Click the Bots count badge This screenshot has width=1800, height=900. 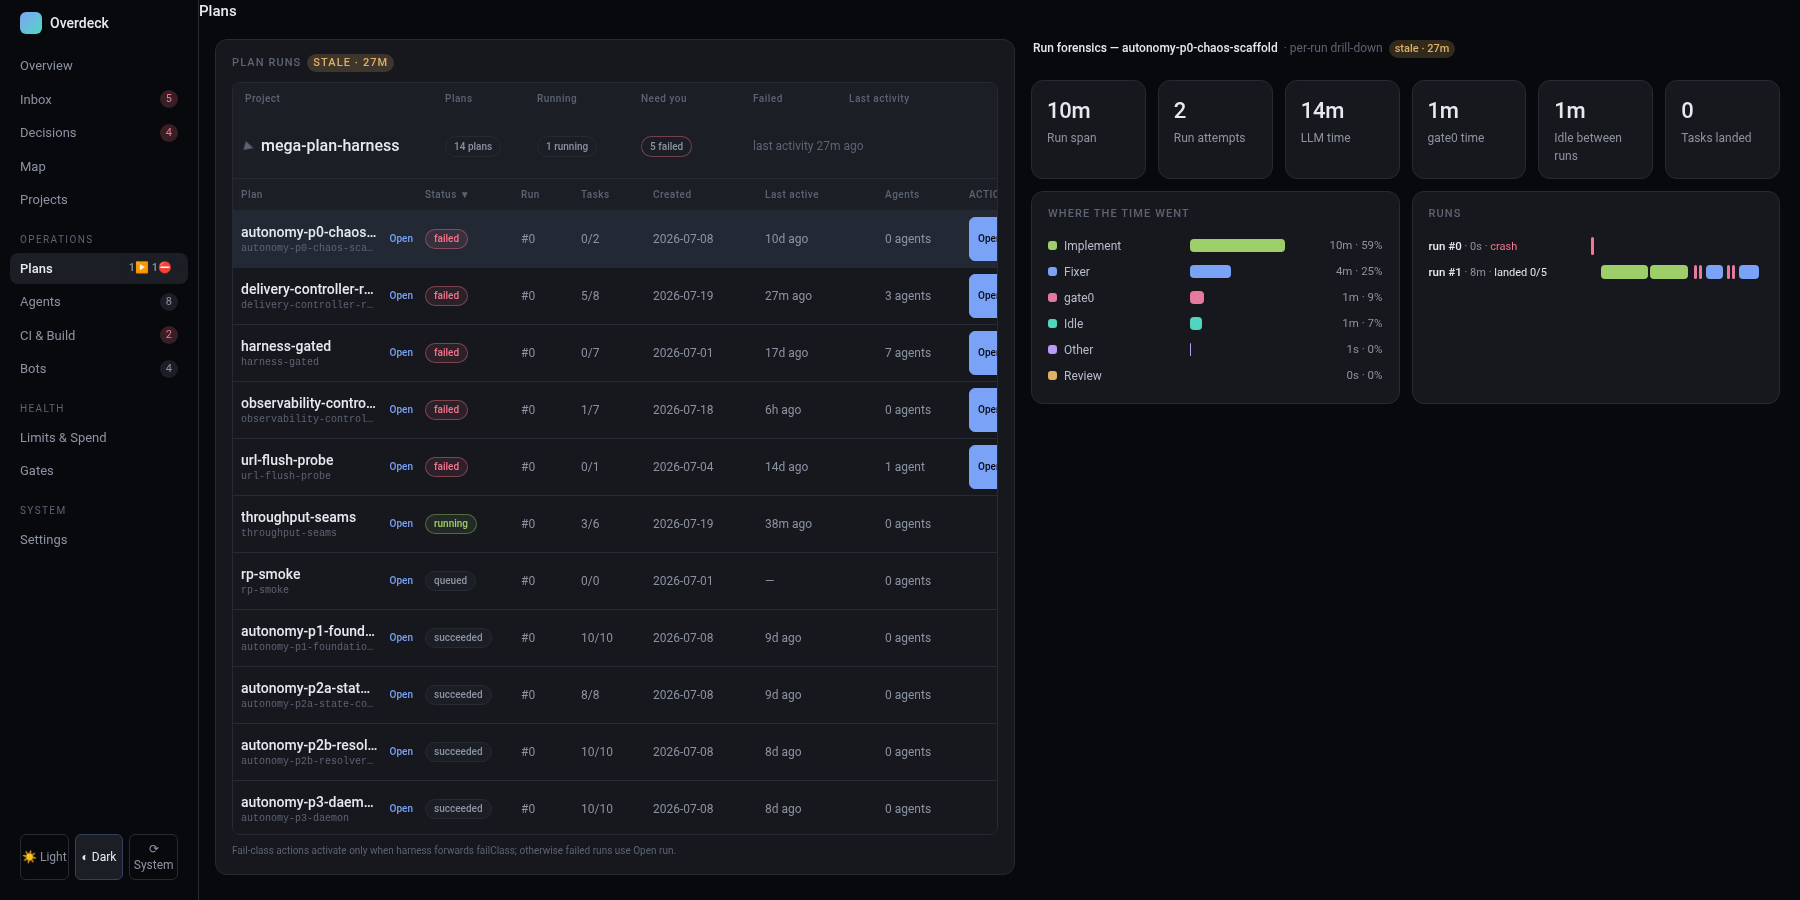click(x=169, y=368)
